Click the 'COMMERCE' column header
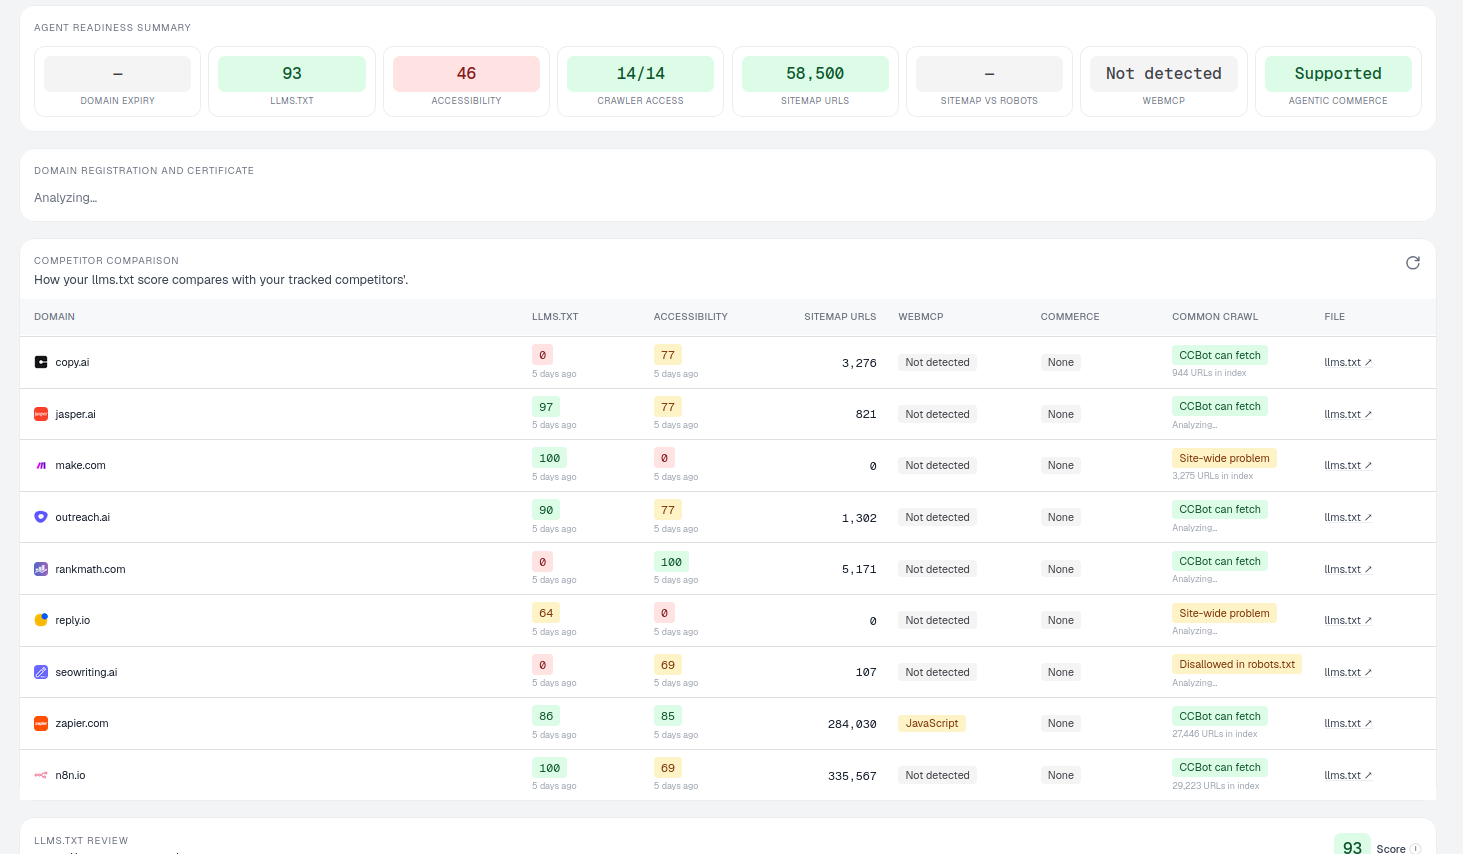 tap(1070, 317)
